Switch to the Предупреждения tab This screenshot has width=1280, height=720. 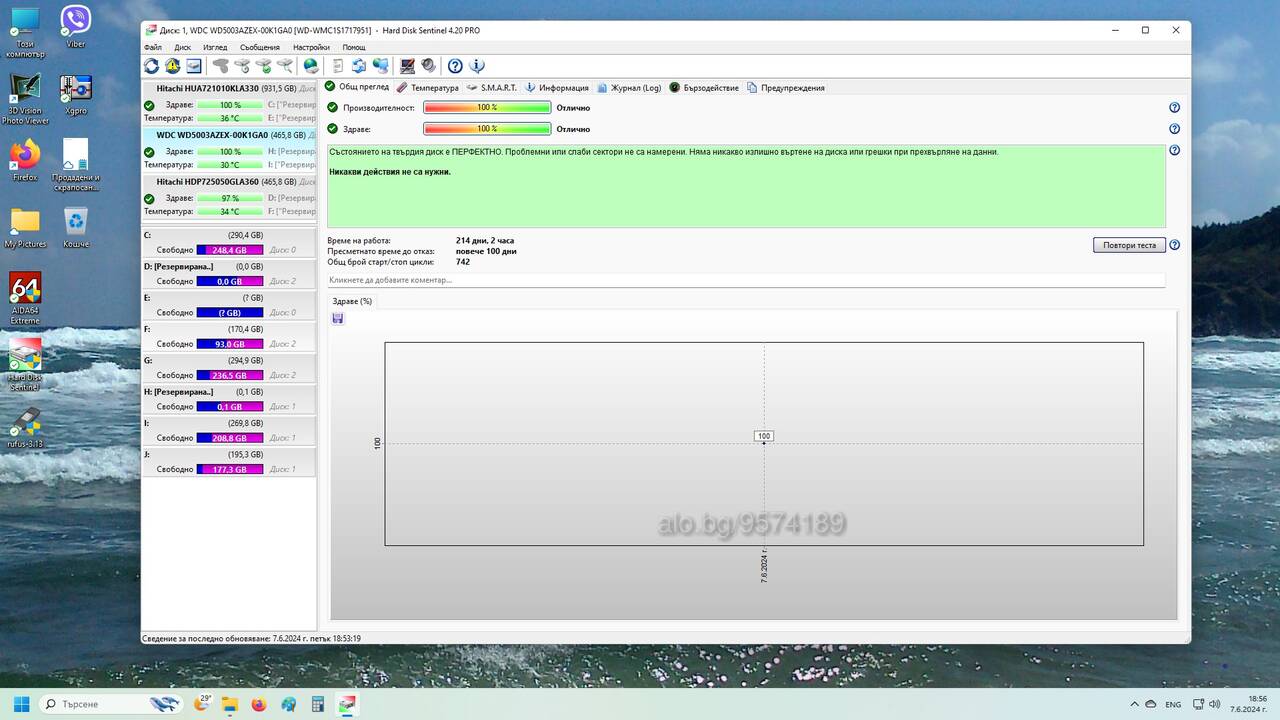click(x=786, y=88)
